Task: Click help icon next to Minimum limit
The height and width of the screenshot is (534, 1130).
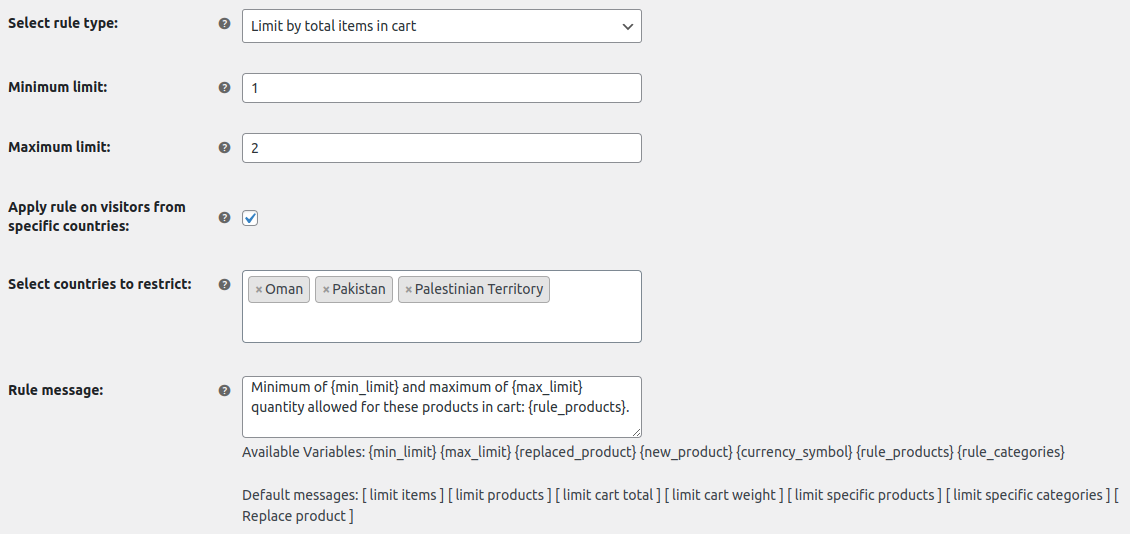Action: coord(224,88)
